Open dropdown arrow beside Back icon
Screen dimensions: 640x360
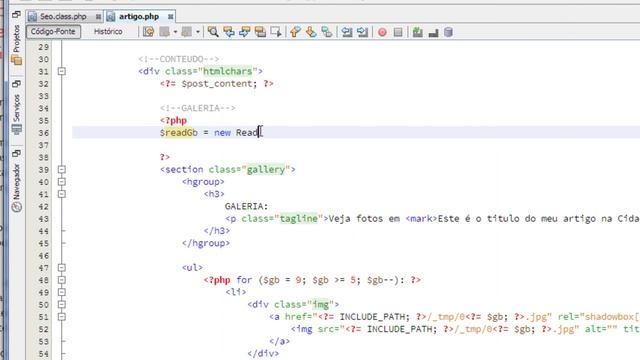[175, 32]
